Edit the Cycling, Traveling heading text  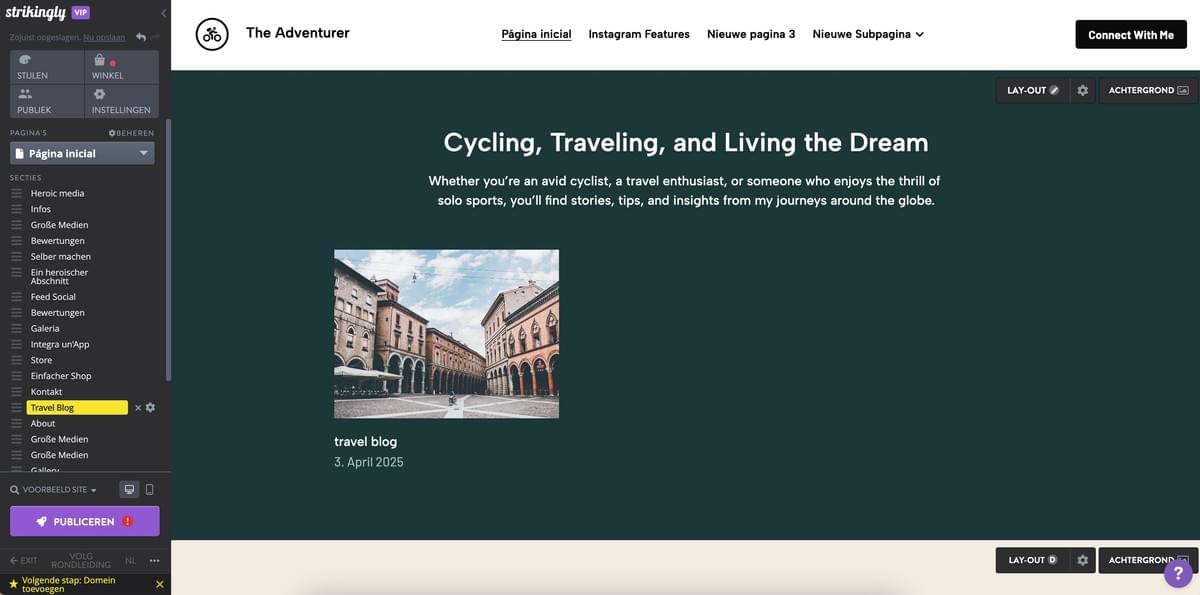(x=686, y=142)
